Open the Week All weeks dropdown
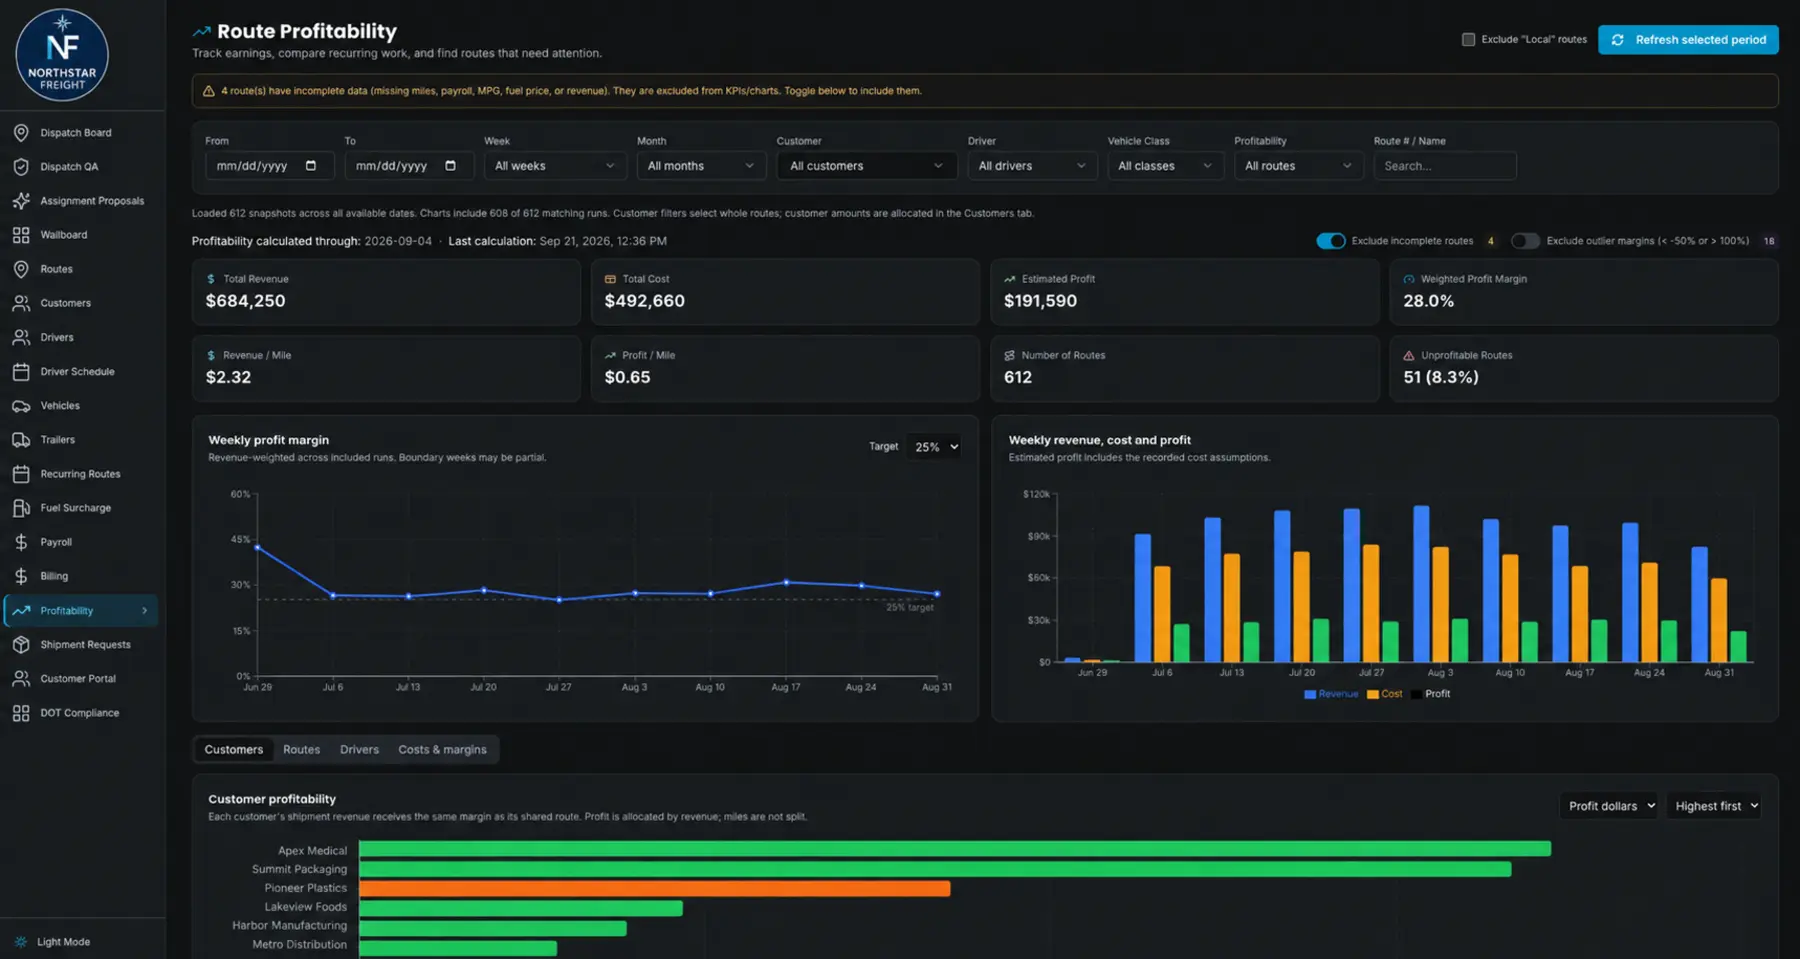 coord(555,166)
